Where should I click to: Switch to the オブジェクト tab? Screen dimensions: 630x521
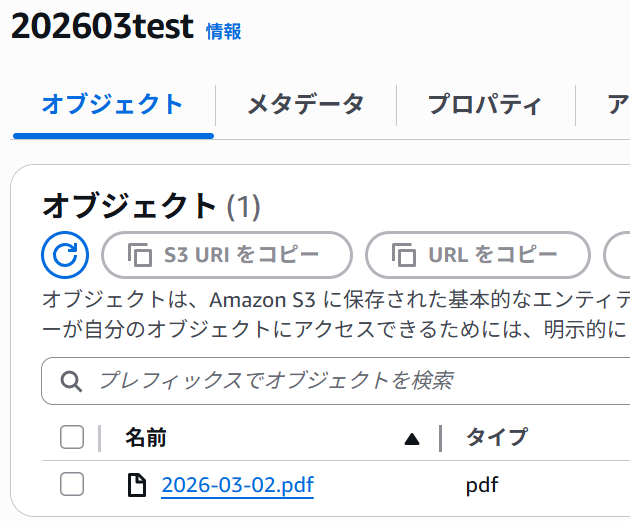pos(113,104)
